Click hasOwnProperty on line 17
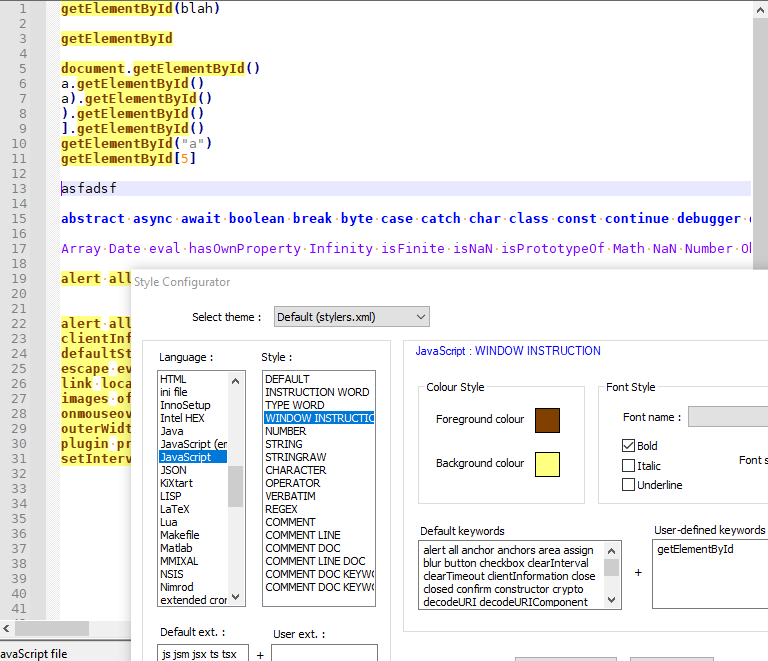This screenshot has width=768, height=661. 245,249
